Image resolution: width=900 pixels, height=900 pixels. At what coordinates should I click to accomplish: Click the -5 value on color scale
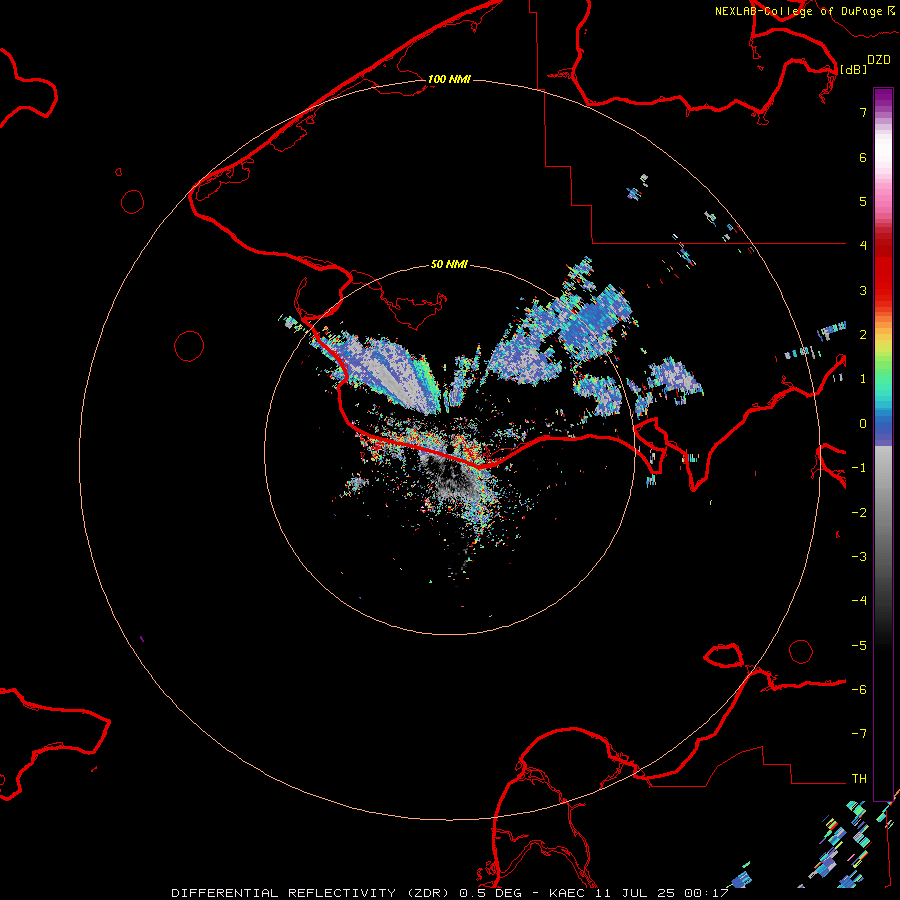pyautogui.click(x=859, y=646)
